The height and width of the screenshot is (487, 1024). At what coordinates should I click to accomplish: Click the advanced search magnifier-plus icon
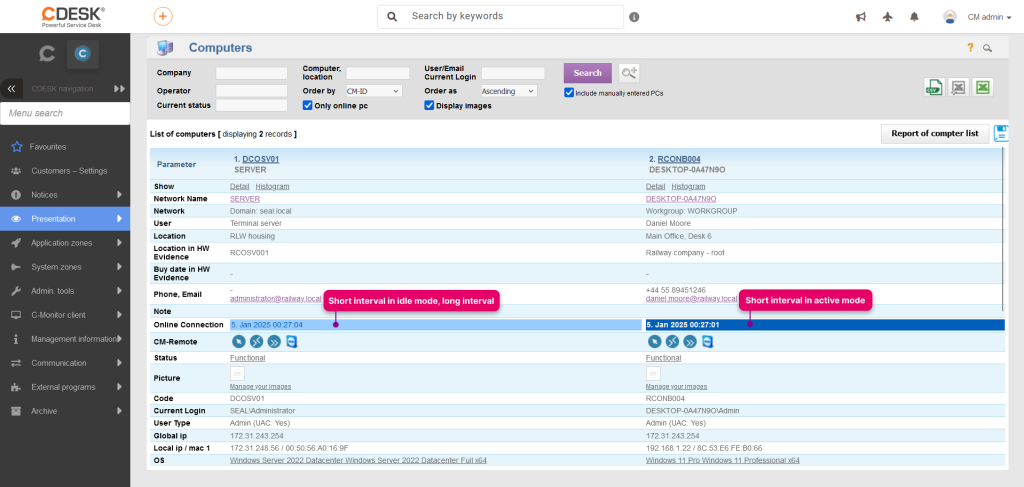click(x=629, y=73)
